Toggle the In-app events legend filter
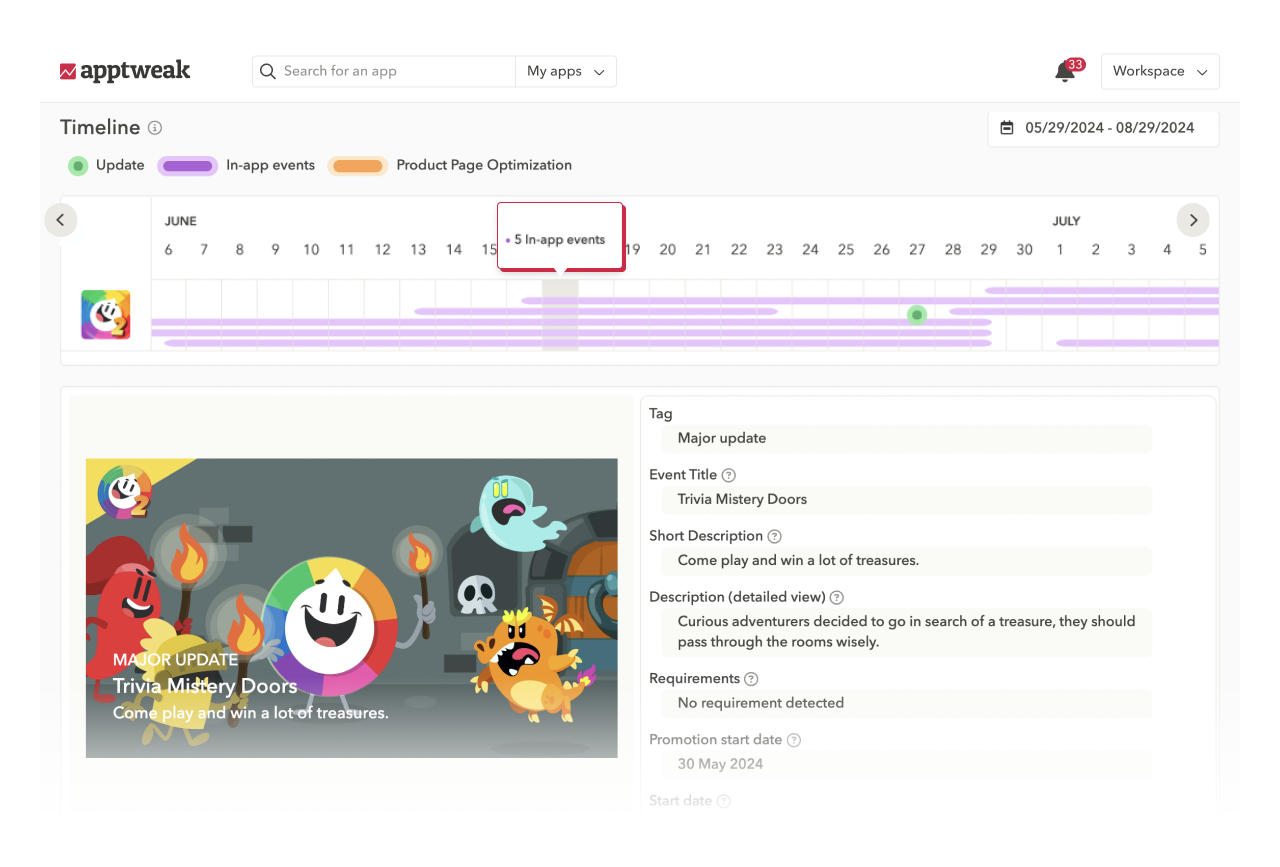This screenshot has height=867, width=1280. point(236,165)
